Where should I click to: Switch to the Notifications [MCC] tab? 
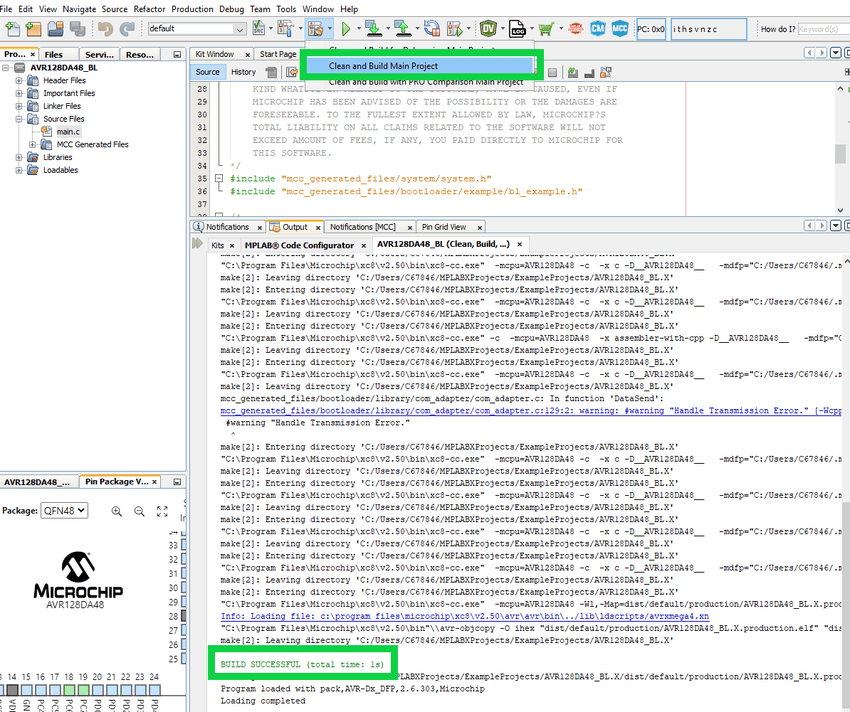[363, 227]
